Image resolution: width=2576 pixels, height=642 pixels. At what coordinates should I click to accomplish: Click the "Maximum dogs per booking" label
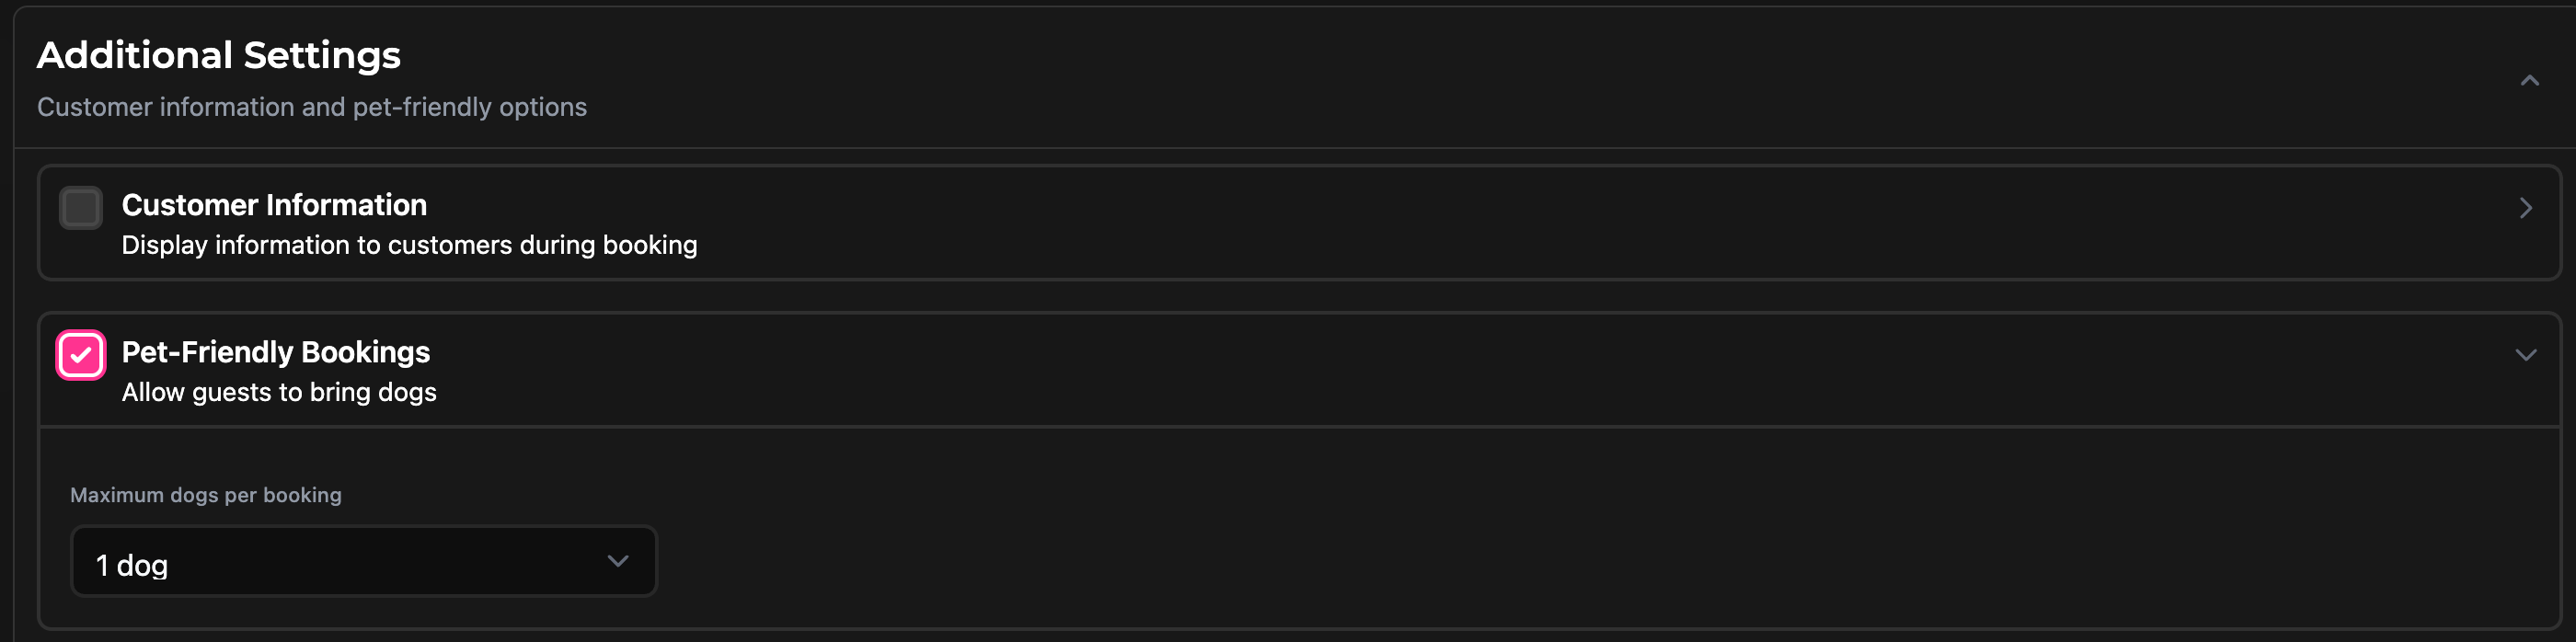pyautogui.click(x=206, y=495)
